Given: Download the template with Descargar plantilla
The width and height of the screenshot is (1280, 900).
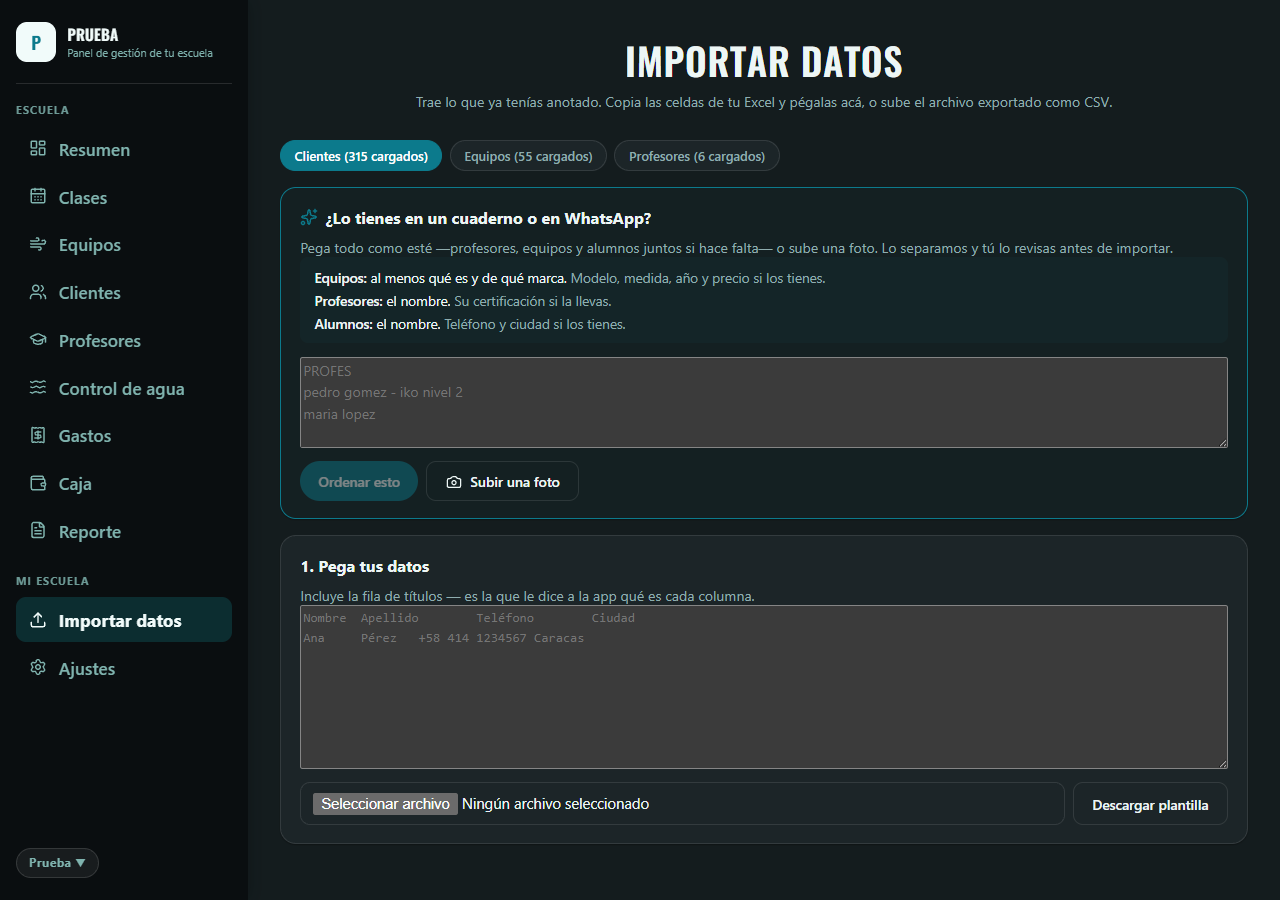Looking at the screenshot, I should click(x=1150, y=804).
